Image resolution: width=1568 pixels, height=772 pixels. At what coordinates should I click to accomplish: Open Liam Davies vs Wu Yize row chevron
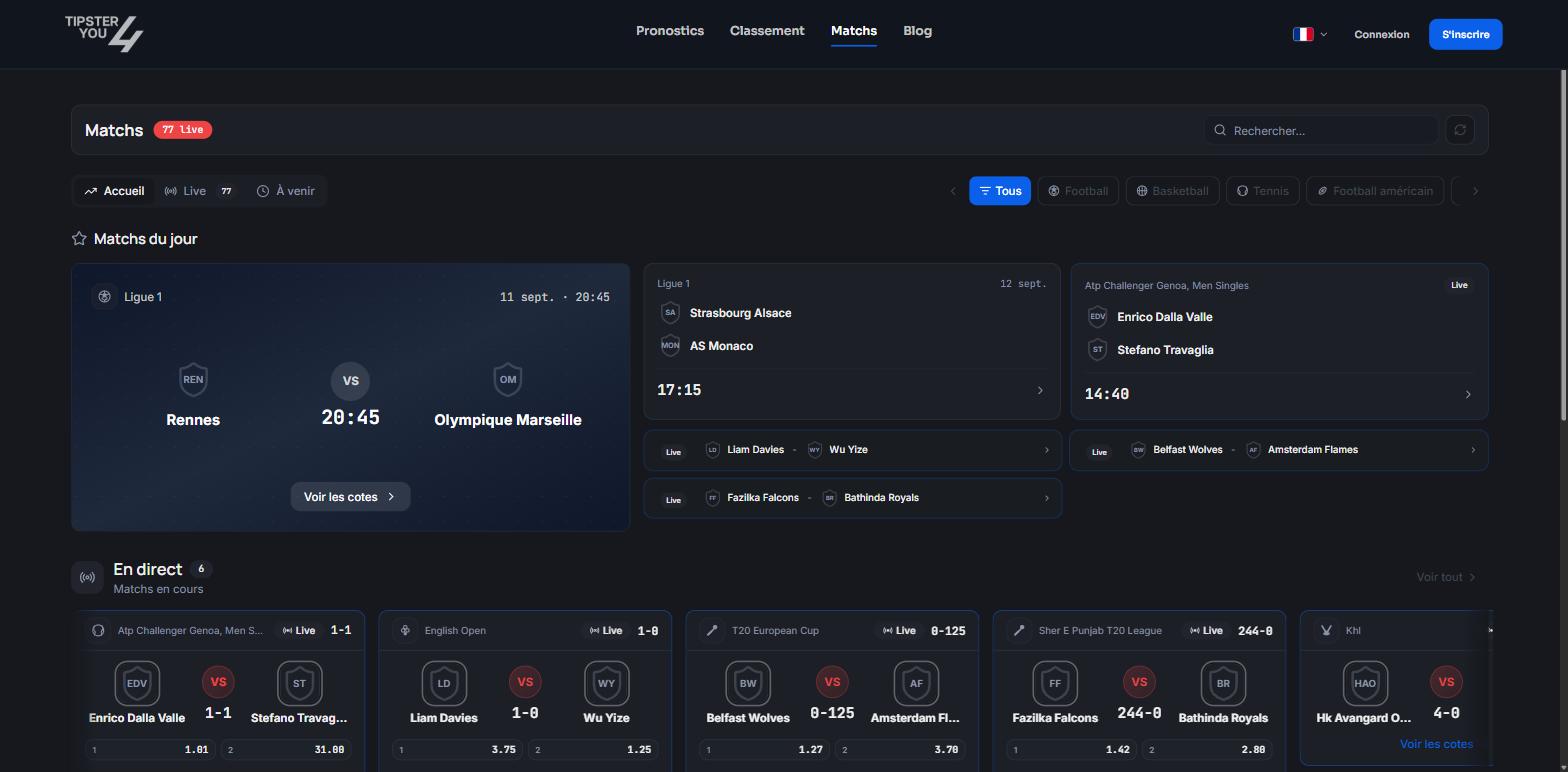point(1047,450)
